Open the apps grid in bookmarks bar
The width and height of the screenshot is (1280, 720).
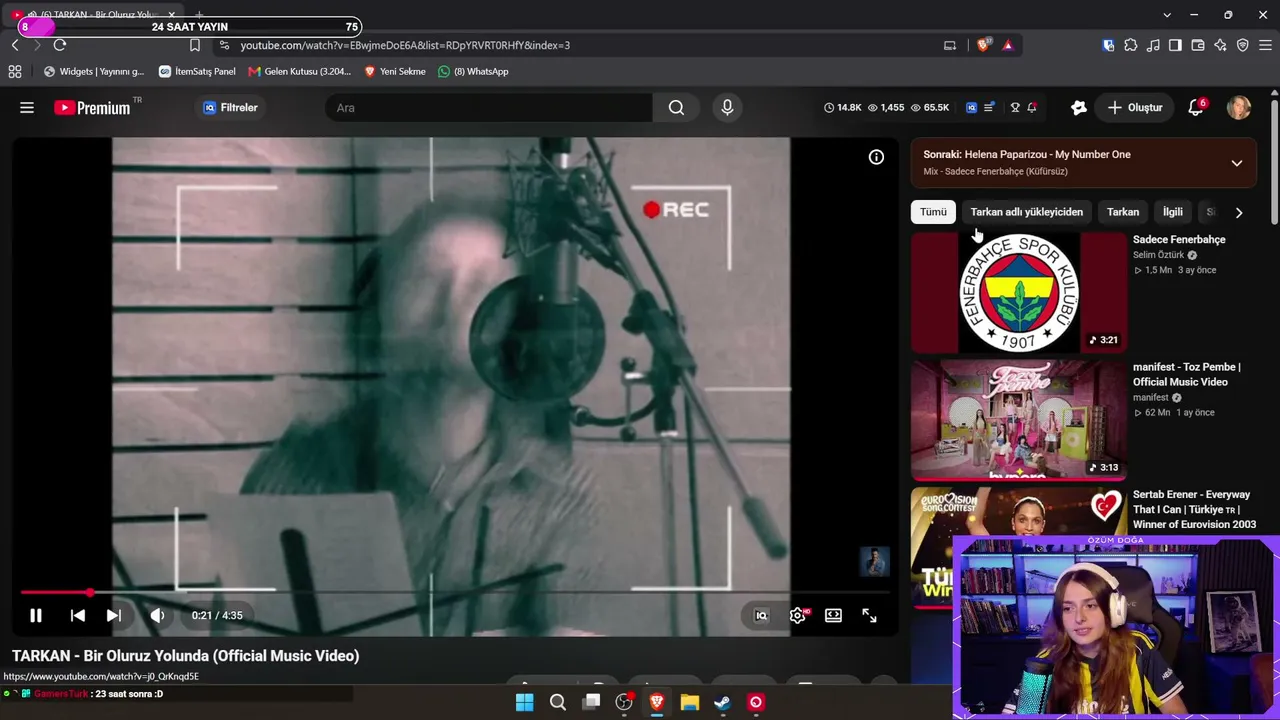click(x=15, y=72)
